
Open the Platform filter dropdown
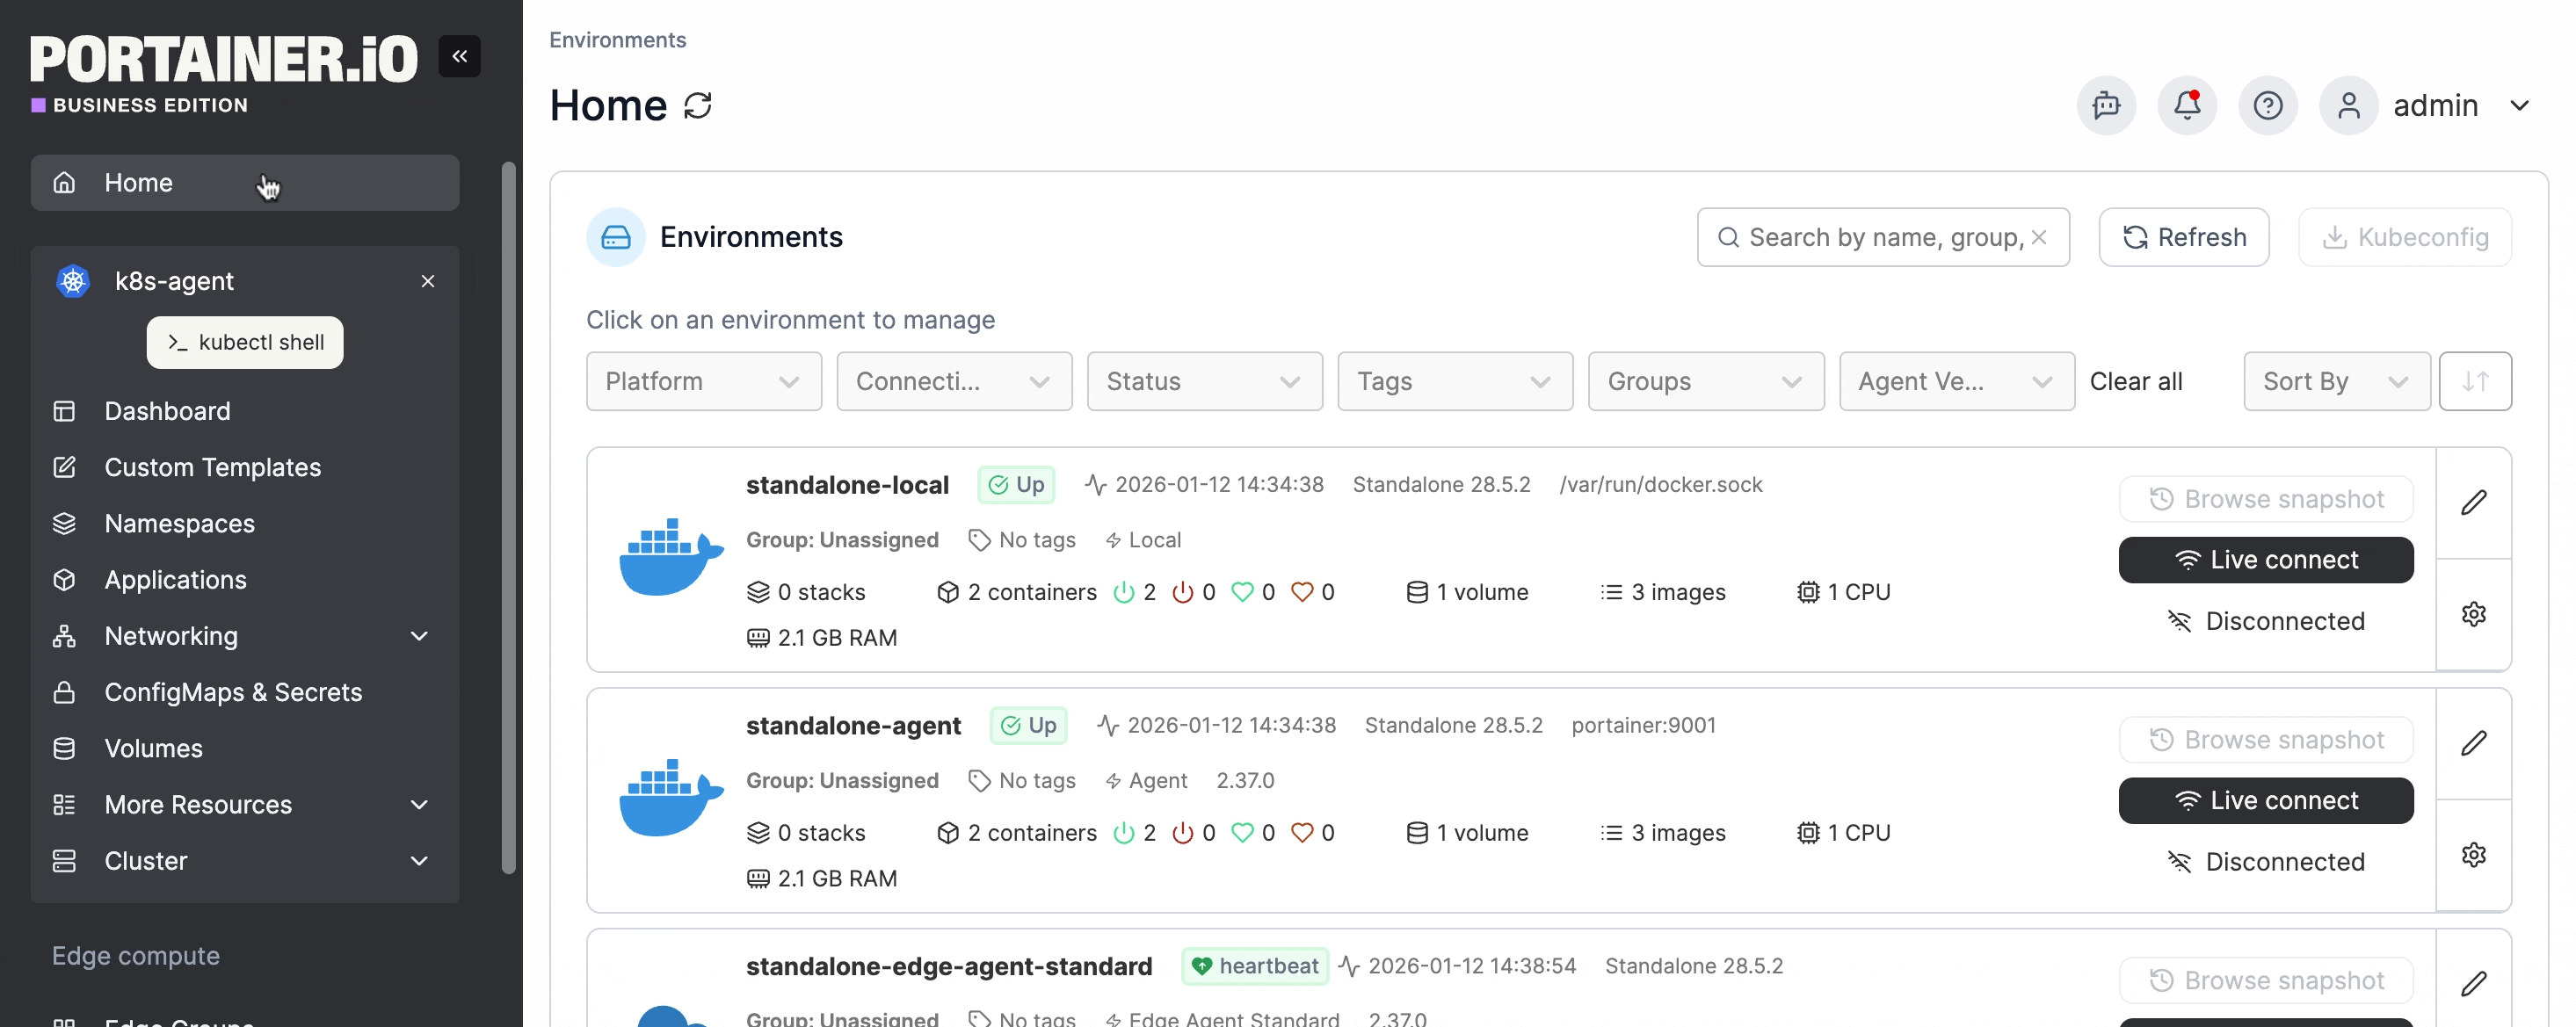pyautogui.click(x=703, y=381)
